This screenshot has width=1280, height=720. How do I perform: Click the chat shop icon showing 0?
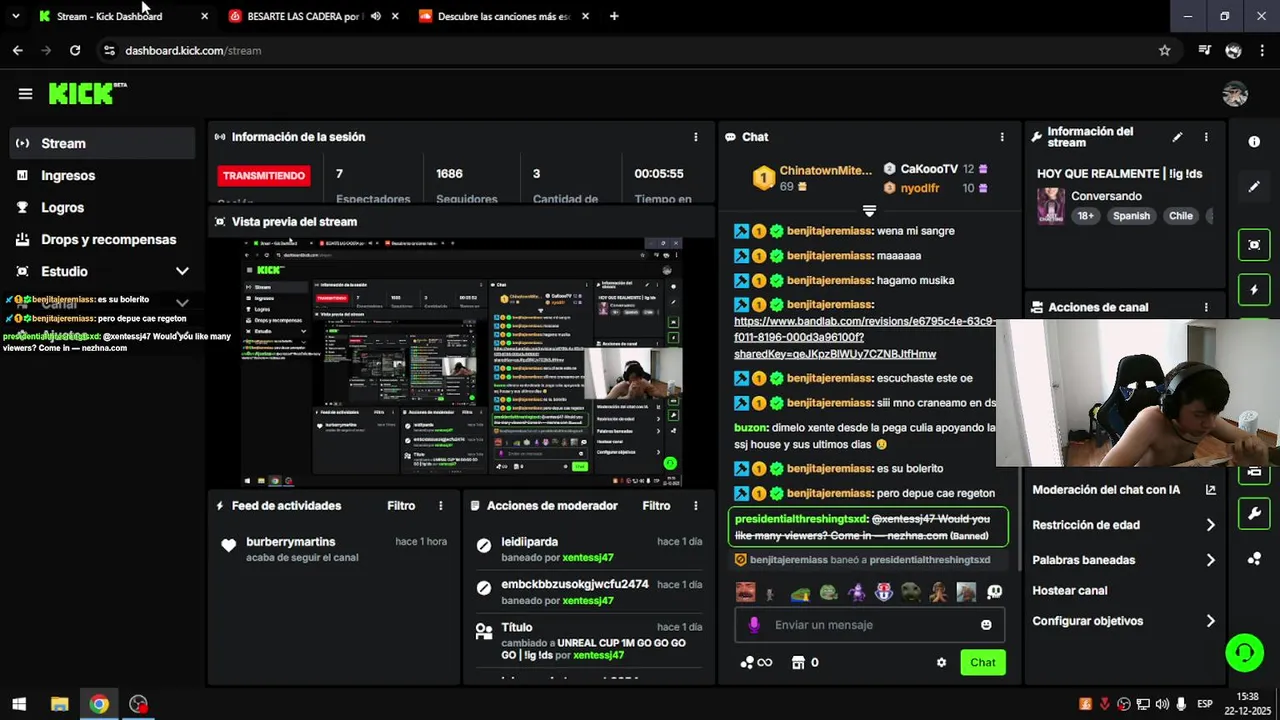coord(806,662)
